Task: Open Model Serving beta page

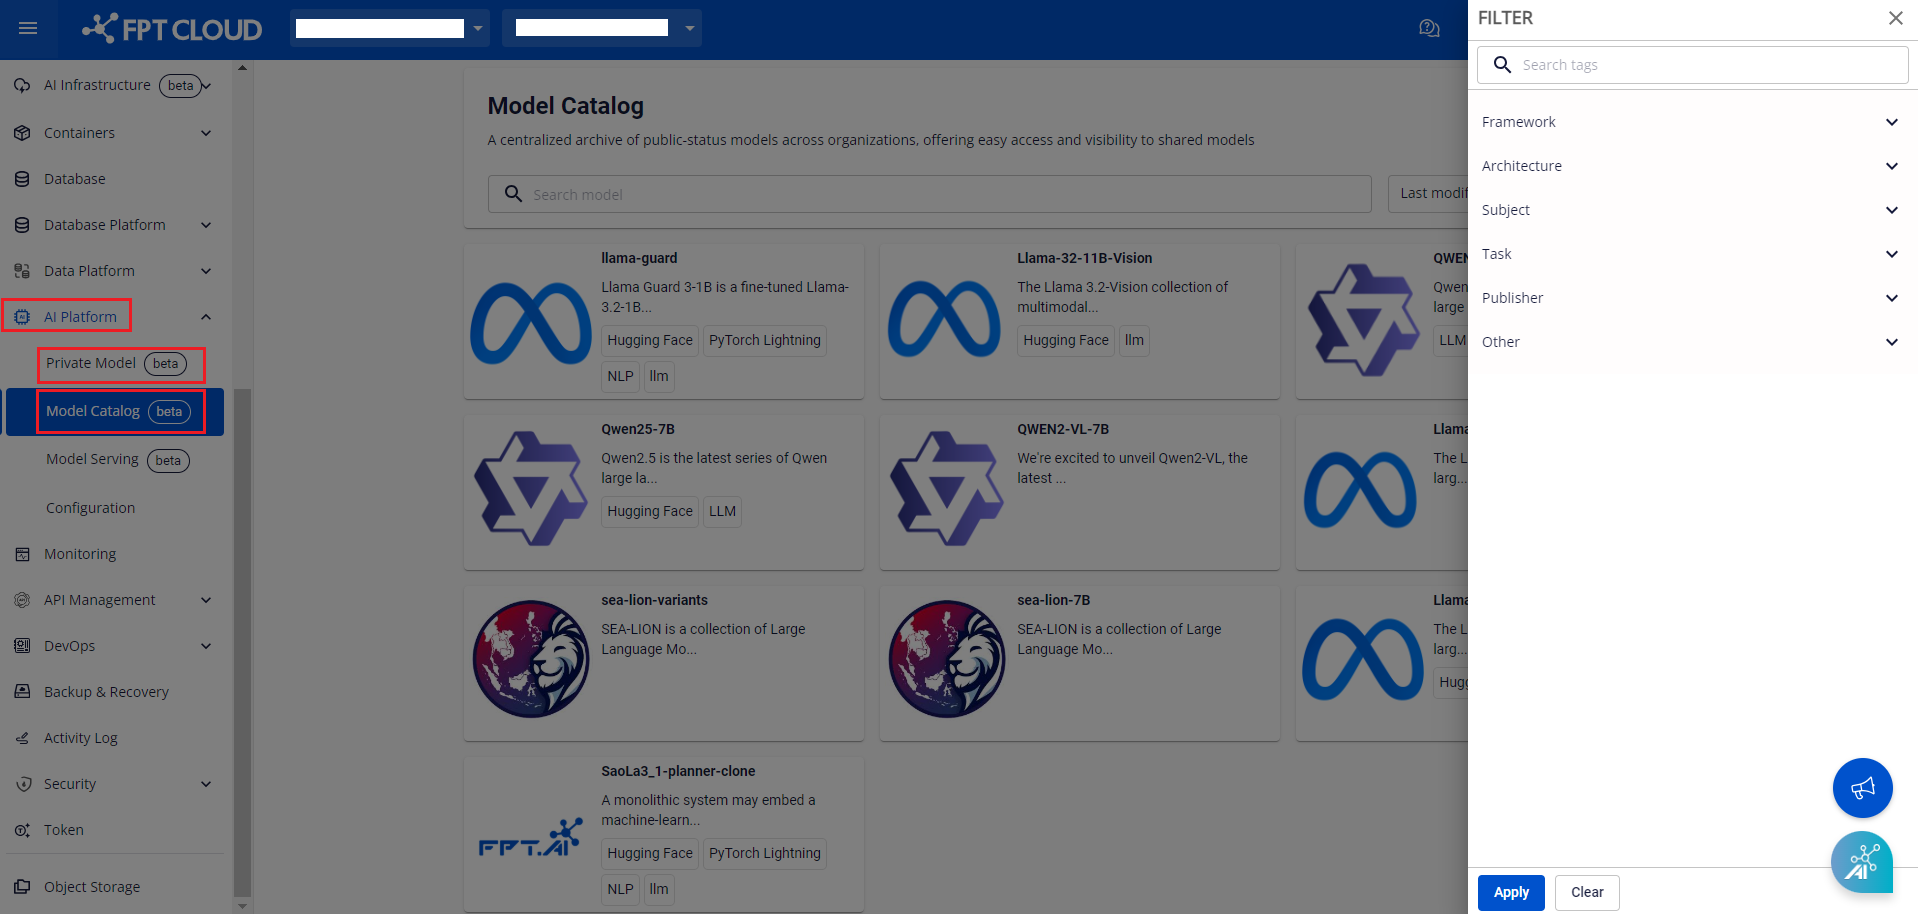Action: point(117,460)
